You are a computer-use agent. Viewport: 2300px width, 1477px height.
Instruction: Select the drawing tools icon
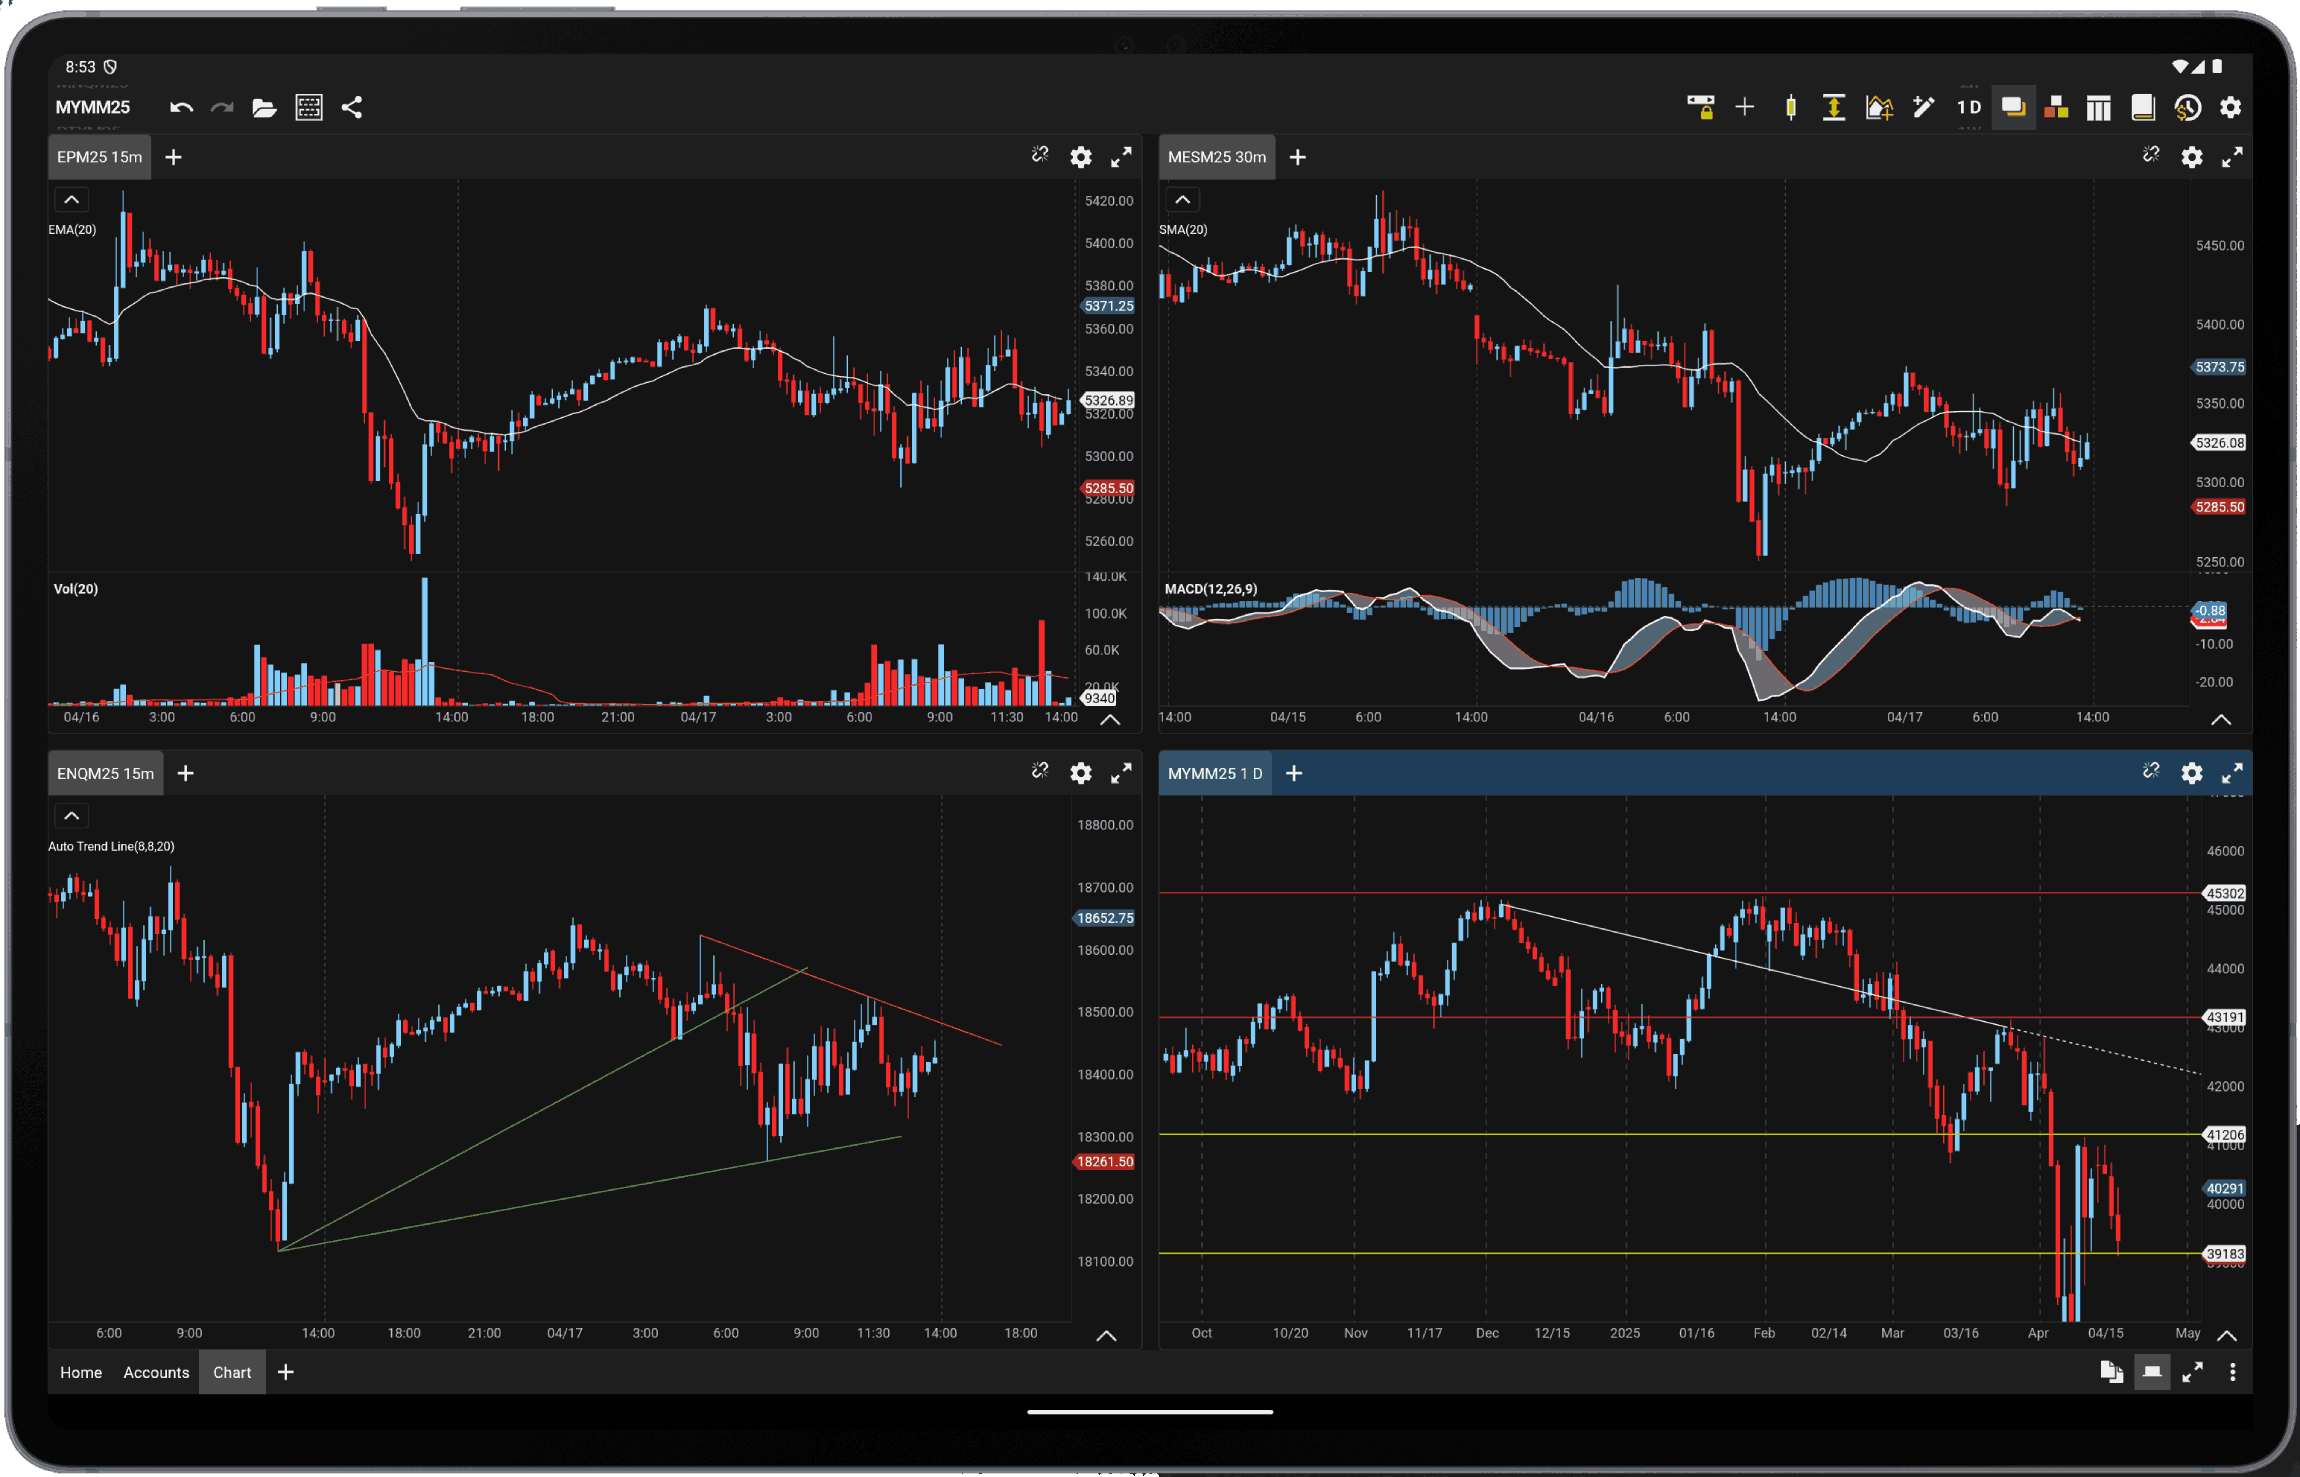(1924, 107)
